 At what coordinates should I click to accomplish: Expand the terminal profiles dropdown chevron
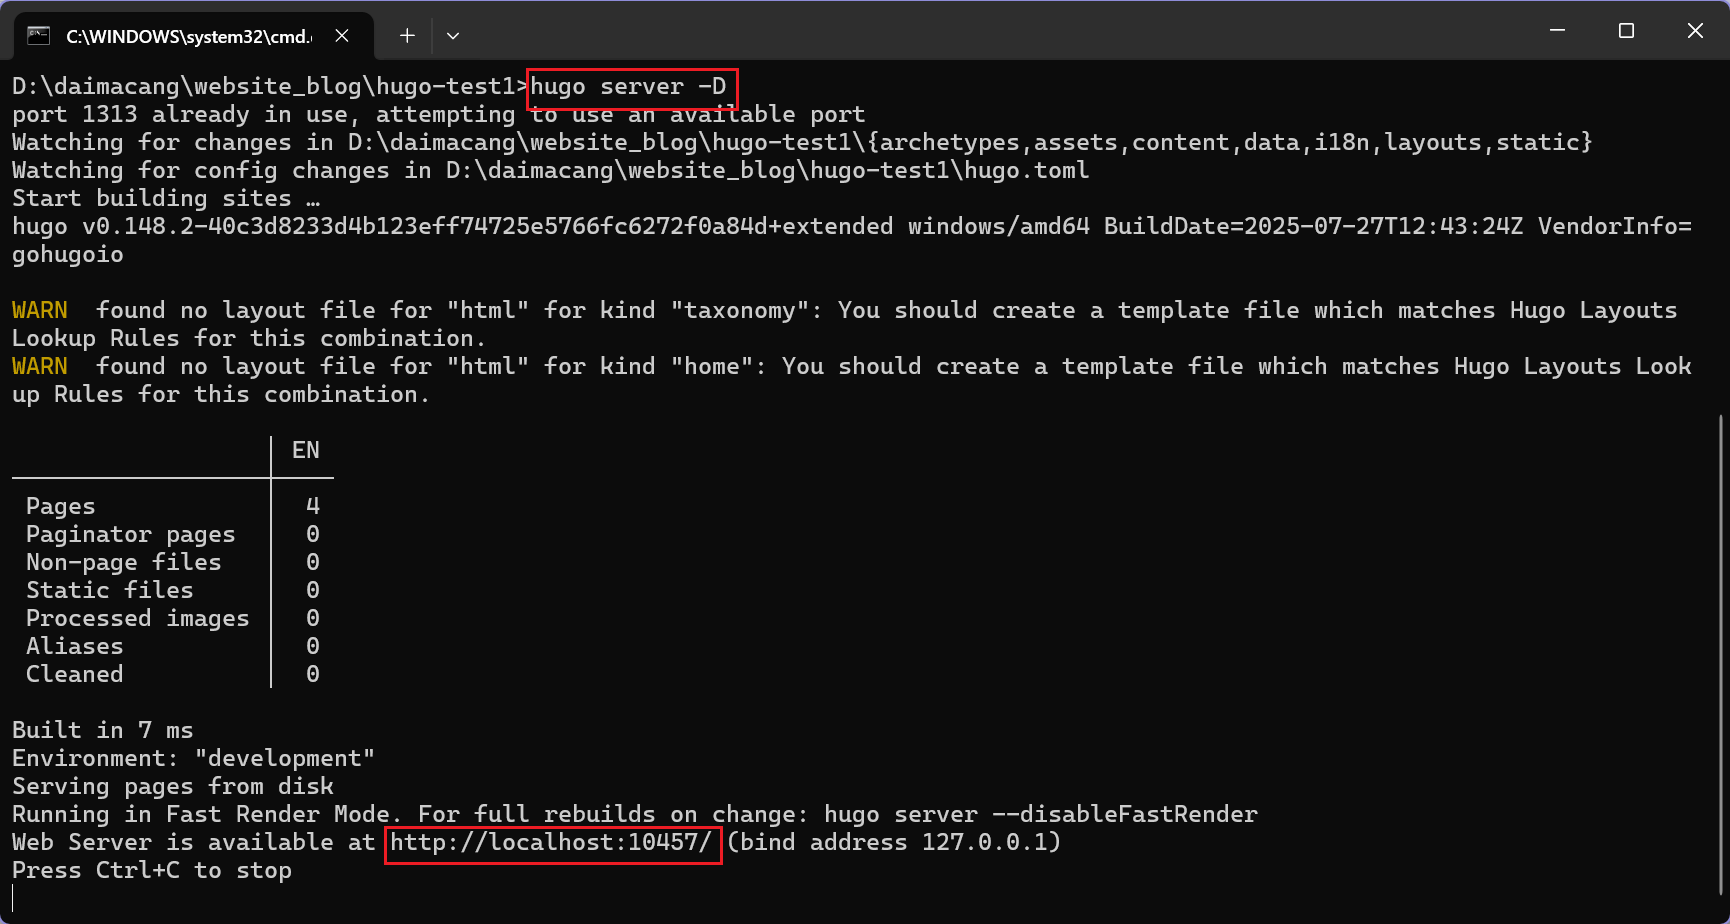[x=453, y=36]
